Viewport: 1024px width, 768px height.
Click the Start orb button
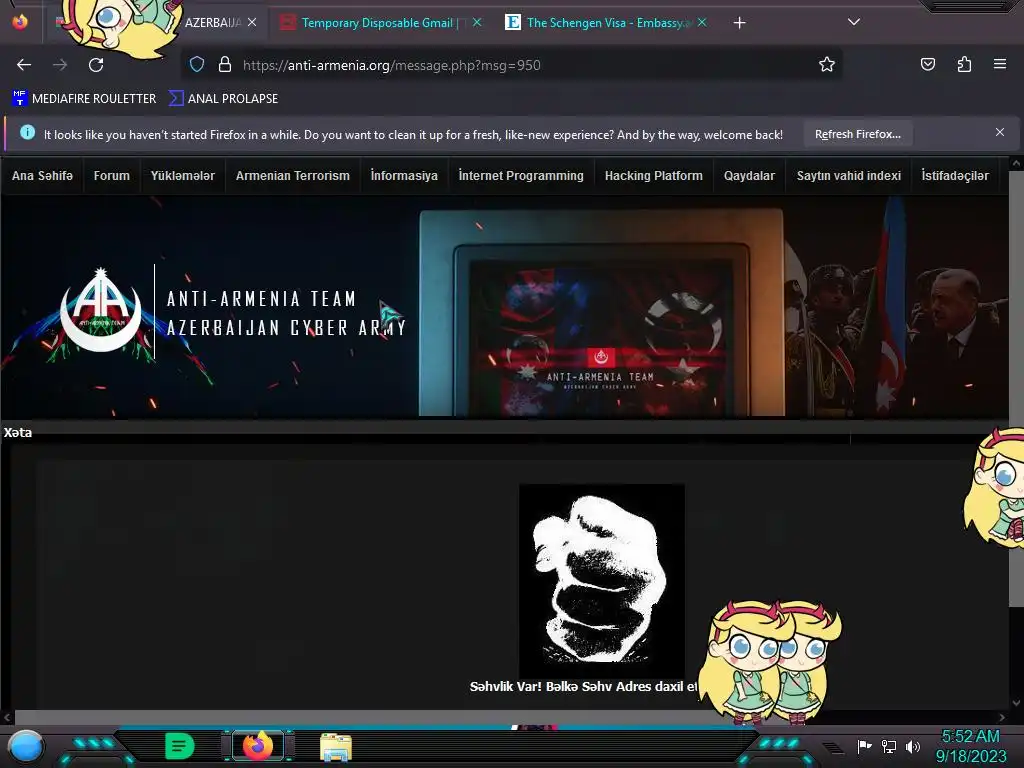click(x=25, y=747)
